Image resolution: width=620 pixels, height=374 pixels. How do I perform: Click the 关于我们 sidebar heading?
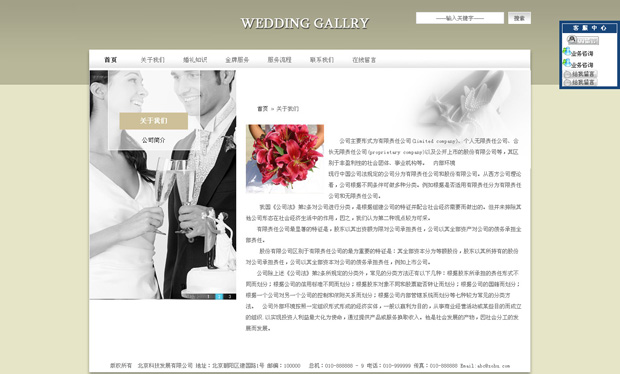click(154, 121)
